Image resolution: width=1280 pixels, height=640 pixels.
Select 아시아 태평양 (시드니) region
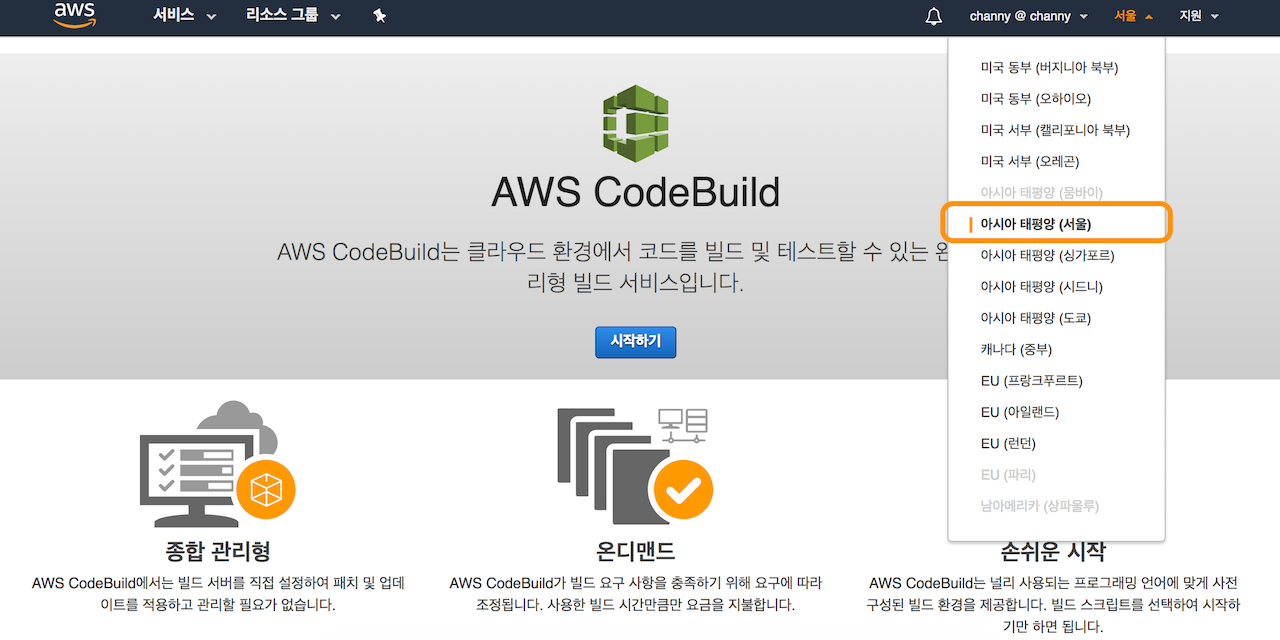pyautogui.click(x=1042, y=287)
